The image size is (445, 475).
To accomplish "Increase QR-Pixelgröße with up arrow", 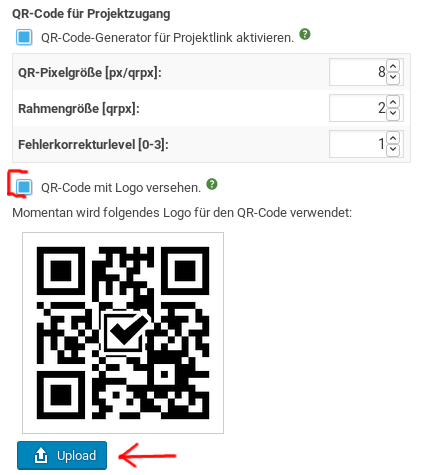I will (393, 66).
